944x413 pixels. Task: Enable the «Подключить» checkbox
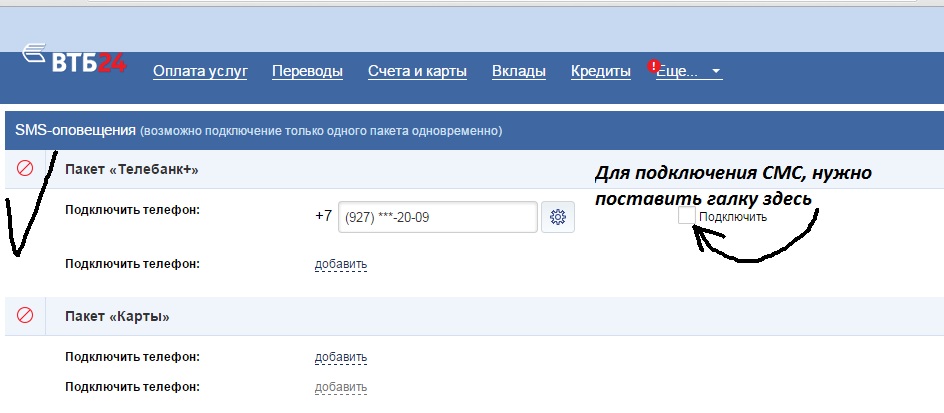[x=686, y=216]
